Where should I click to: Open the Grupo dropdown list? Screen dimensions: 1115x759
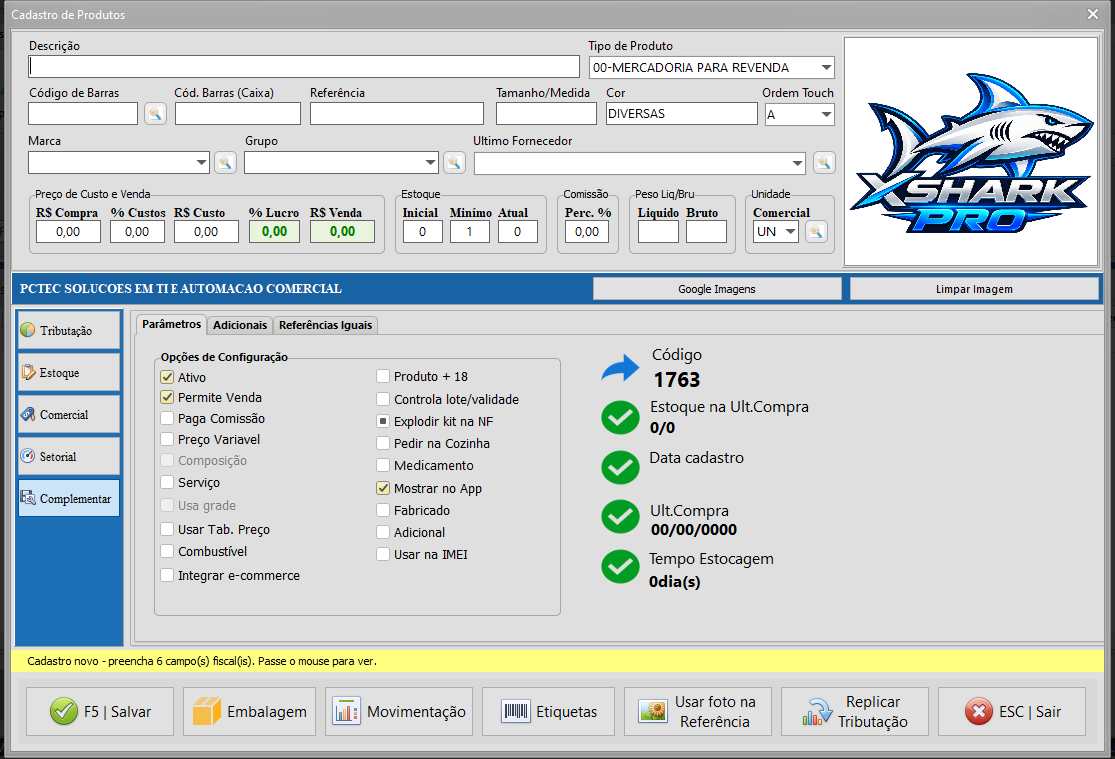tap(430, 163)
